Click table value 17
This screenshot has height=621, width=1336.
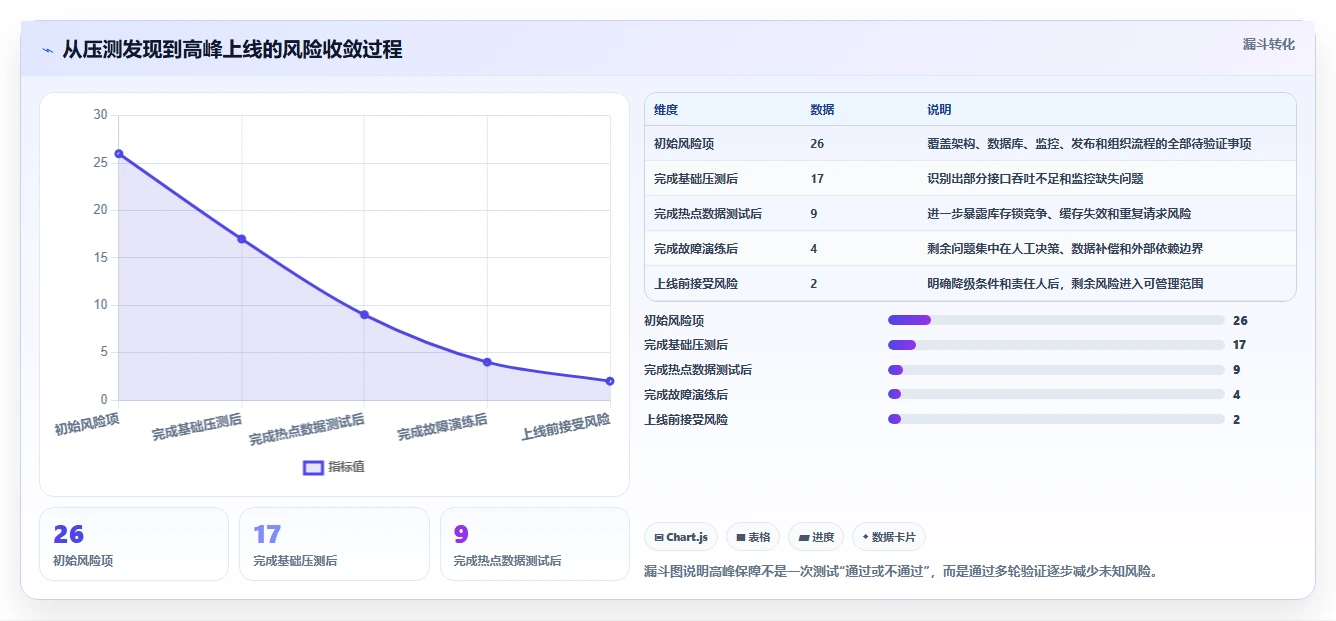pyautogui.click(x=817, y=179)
